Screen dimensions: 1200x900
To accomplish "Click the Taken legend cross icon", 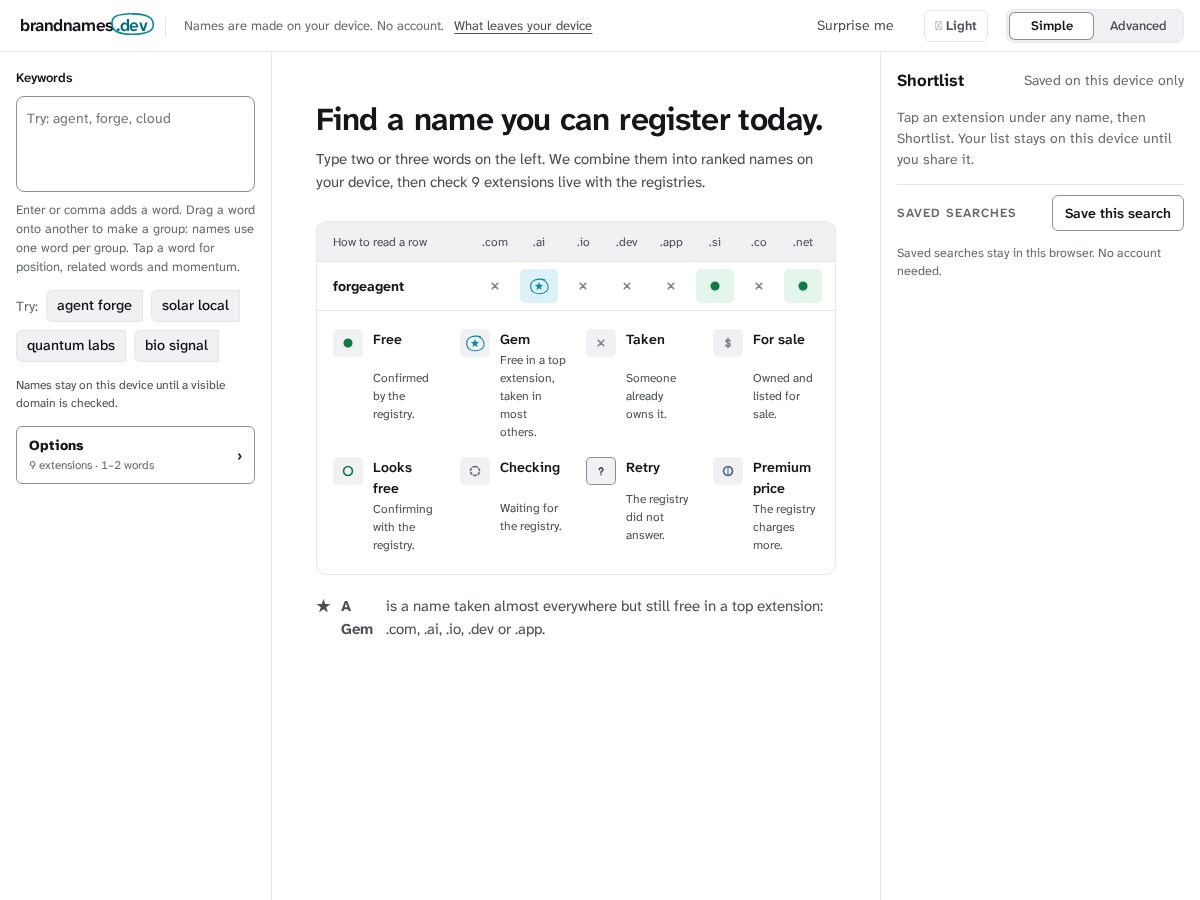I will (x=601, y=343).
